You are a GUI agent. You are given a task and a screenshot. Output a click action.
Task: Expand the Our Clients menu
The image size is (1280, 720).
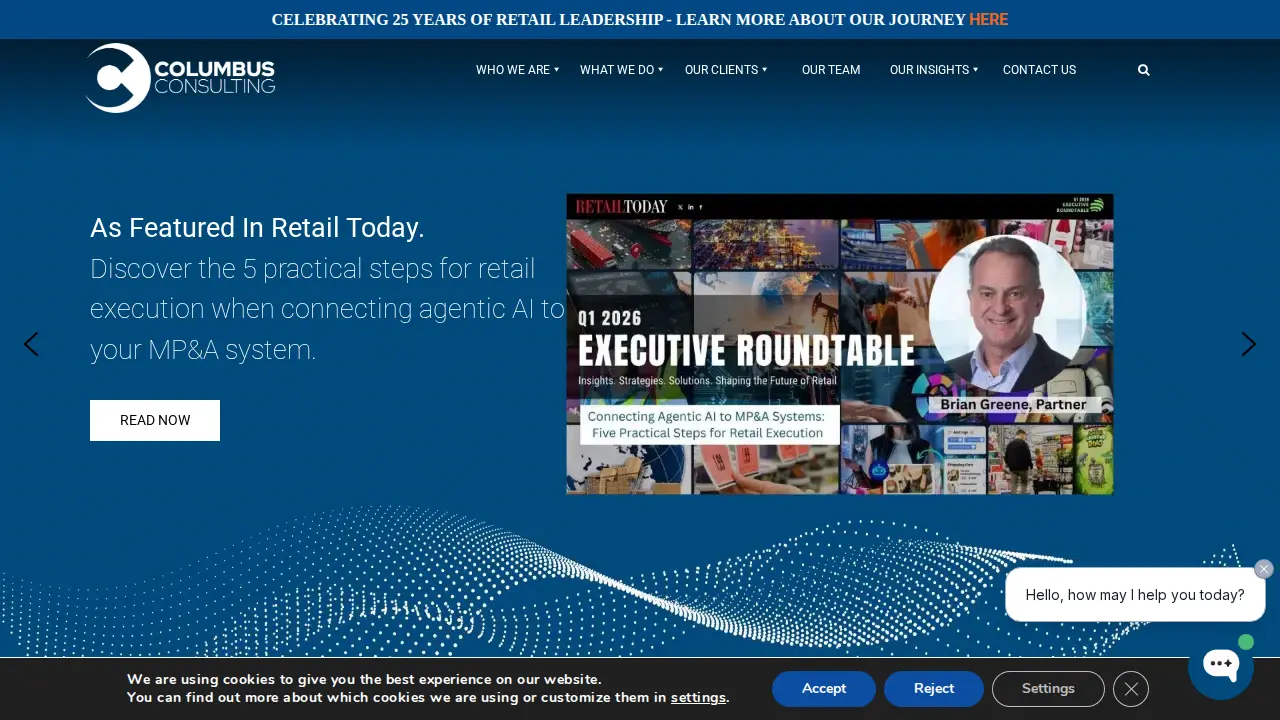(x=726, y=70)
